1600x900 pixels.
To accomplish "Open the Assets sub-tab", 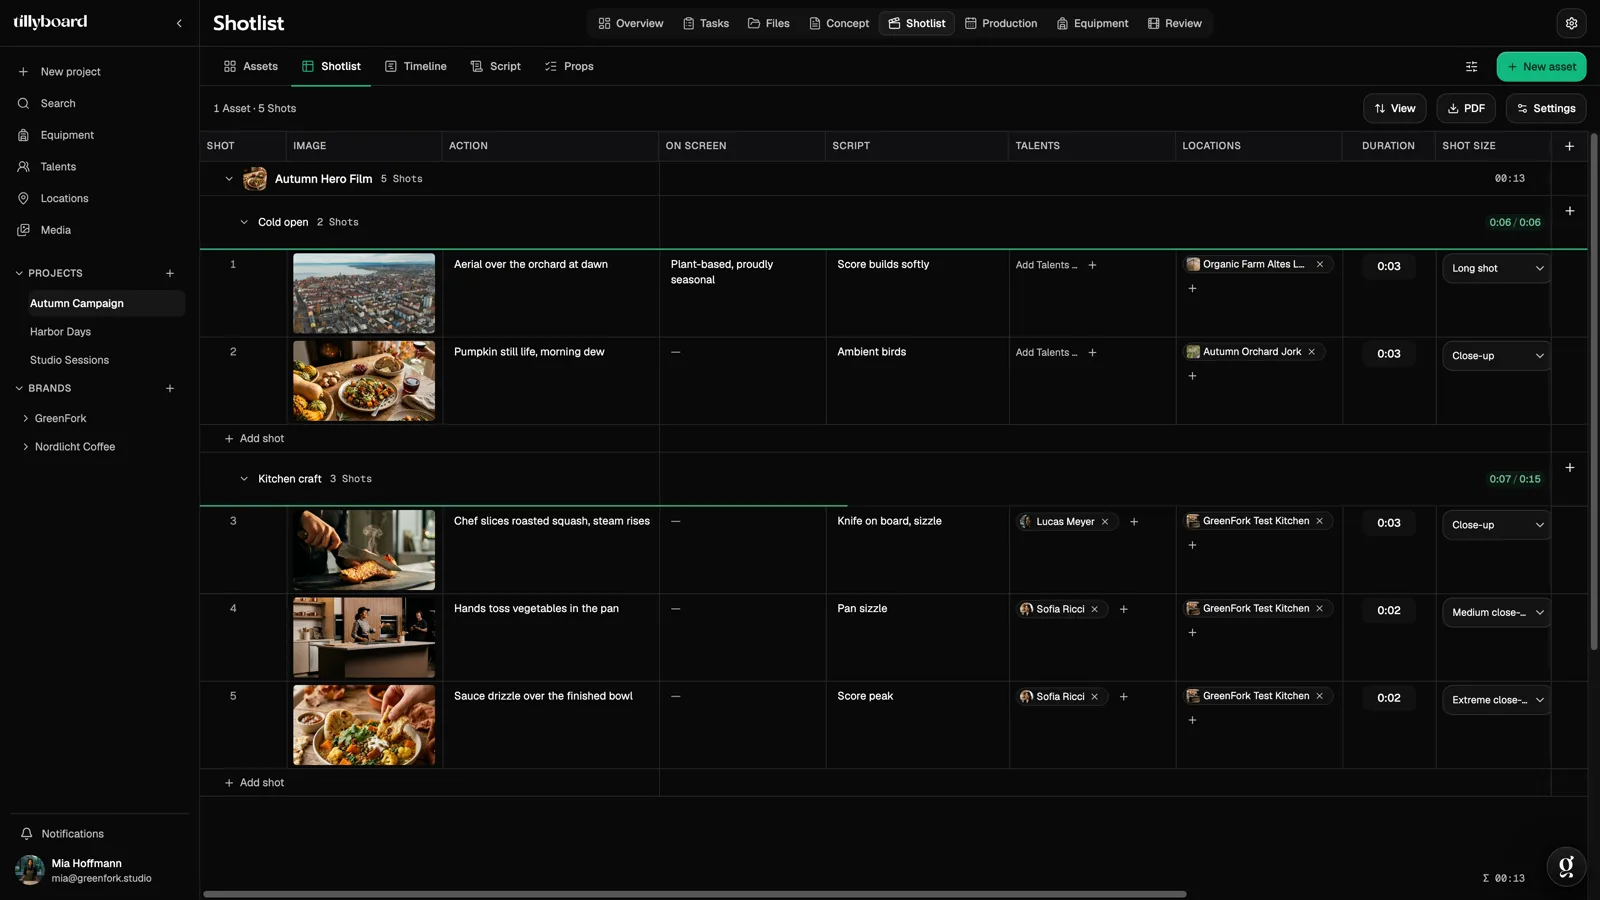I will click(x=251, y=66).
